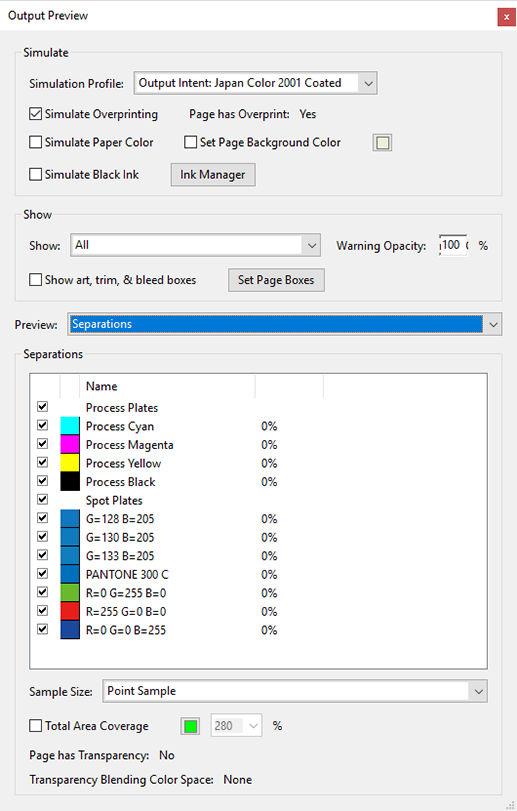Uncheck the Process Magenta plate
Image resolution: width=517 pixels, height=811 pixels.
(x=42, y=444)
